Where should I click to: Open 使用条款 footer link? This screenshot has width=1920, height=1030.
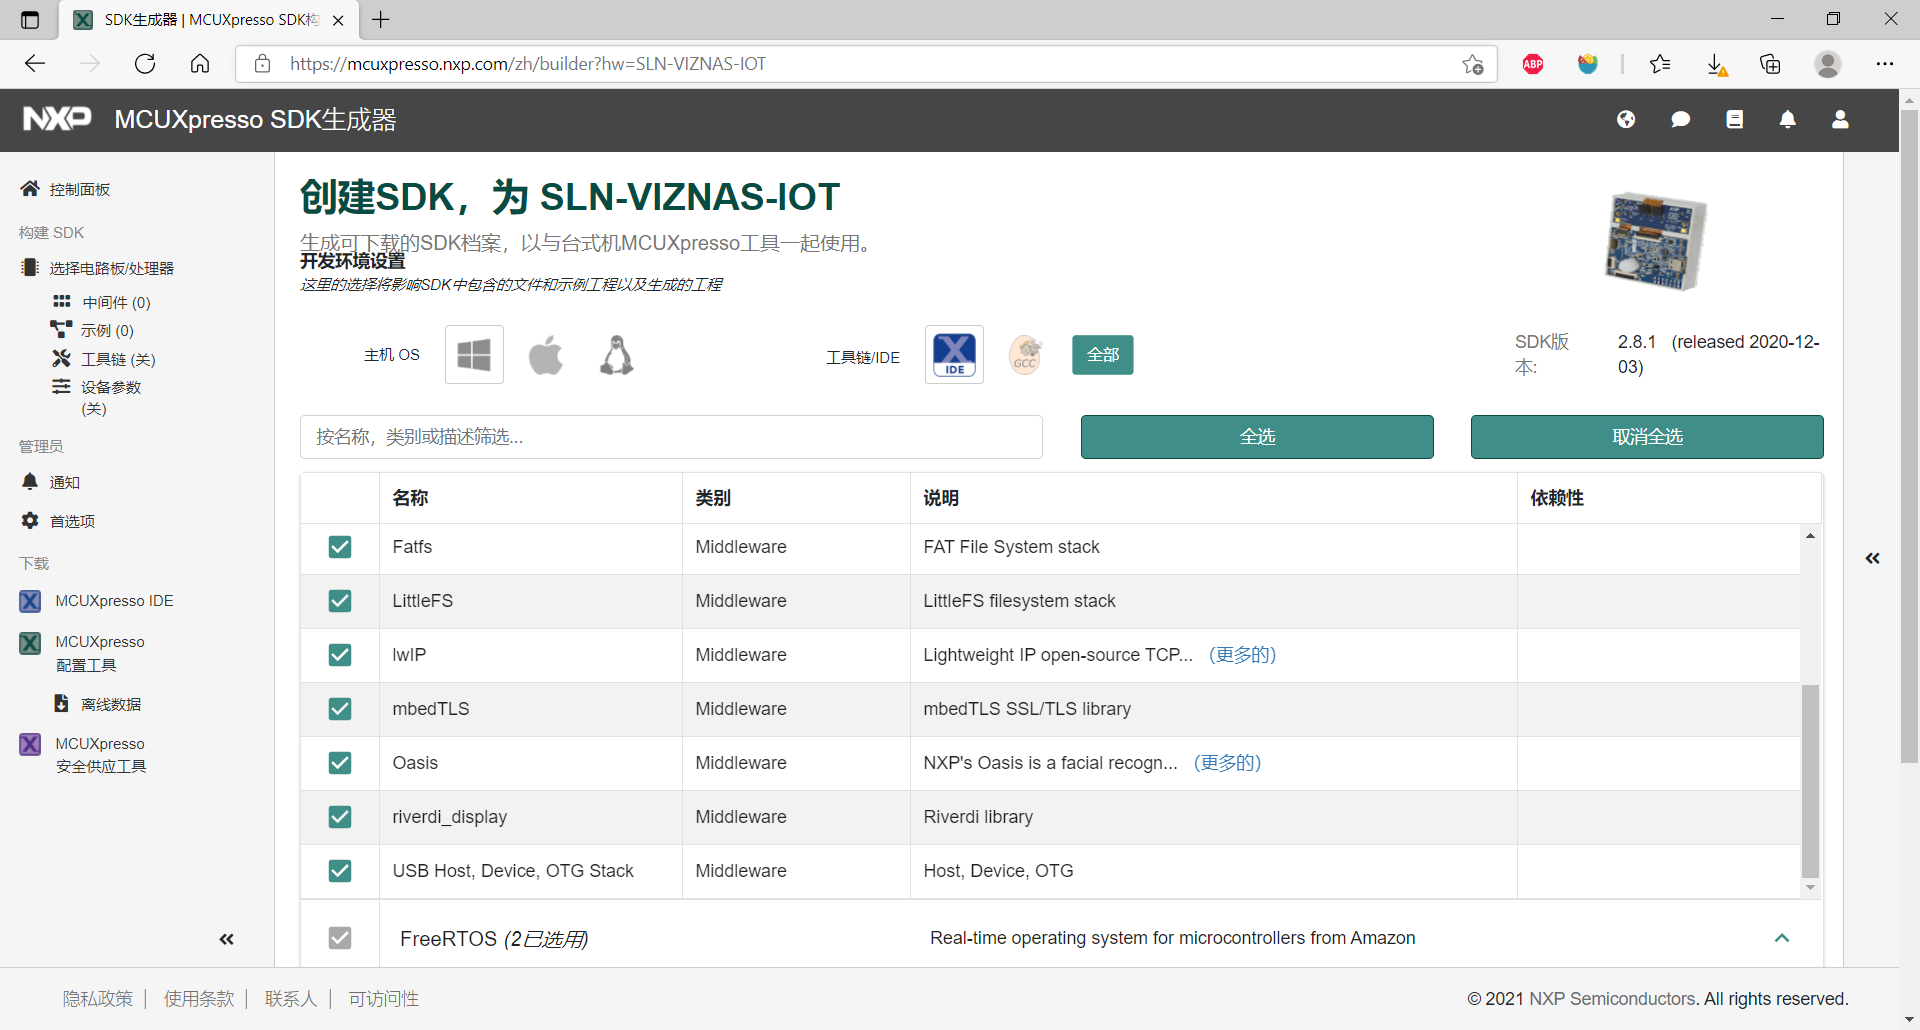coord(199,998)
